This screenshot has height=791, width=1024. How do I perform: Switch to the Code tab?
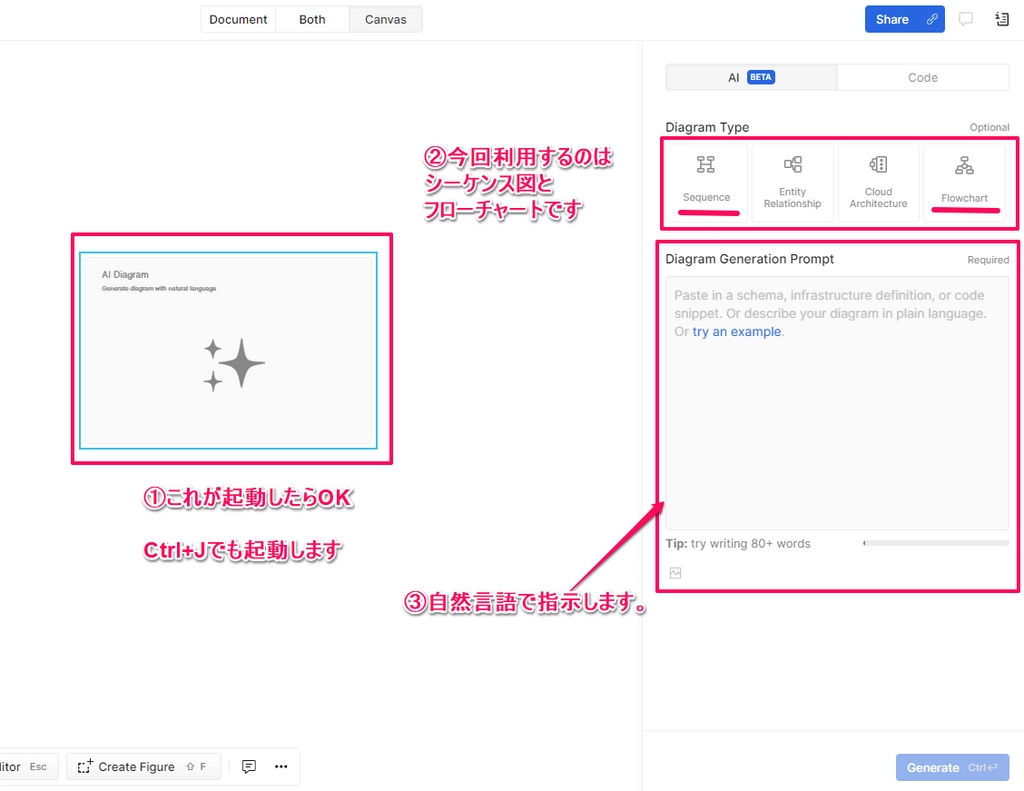tap(922, 77)
